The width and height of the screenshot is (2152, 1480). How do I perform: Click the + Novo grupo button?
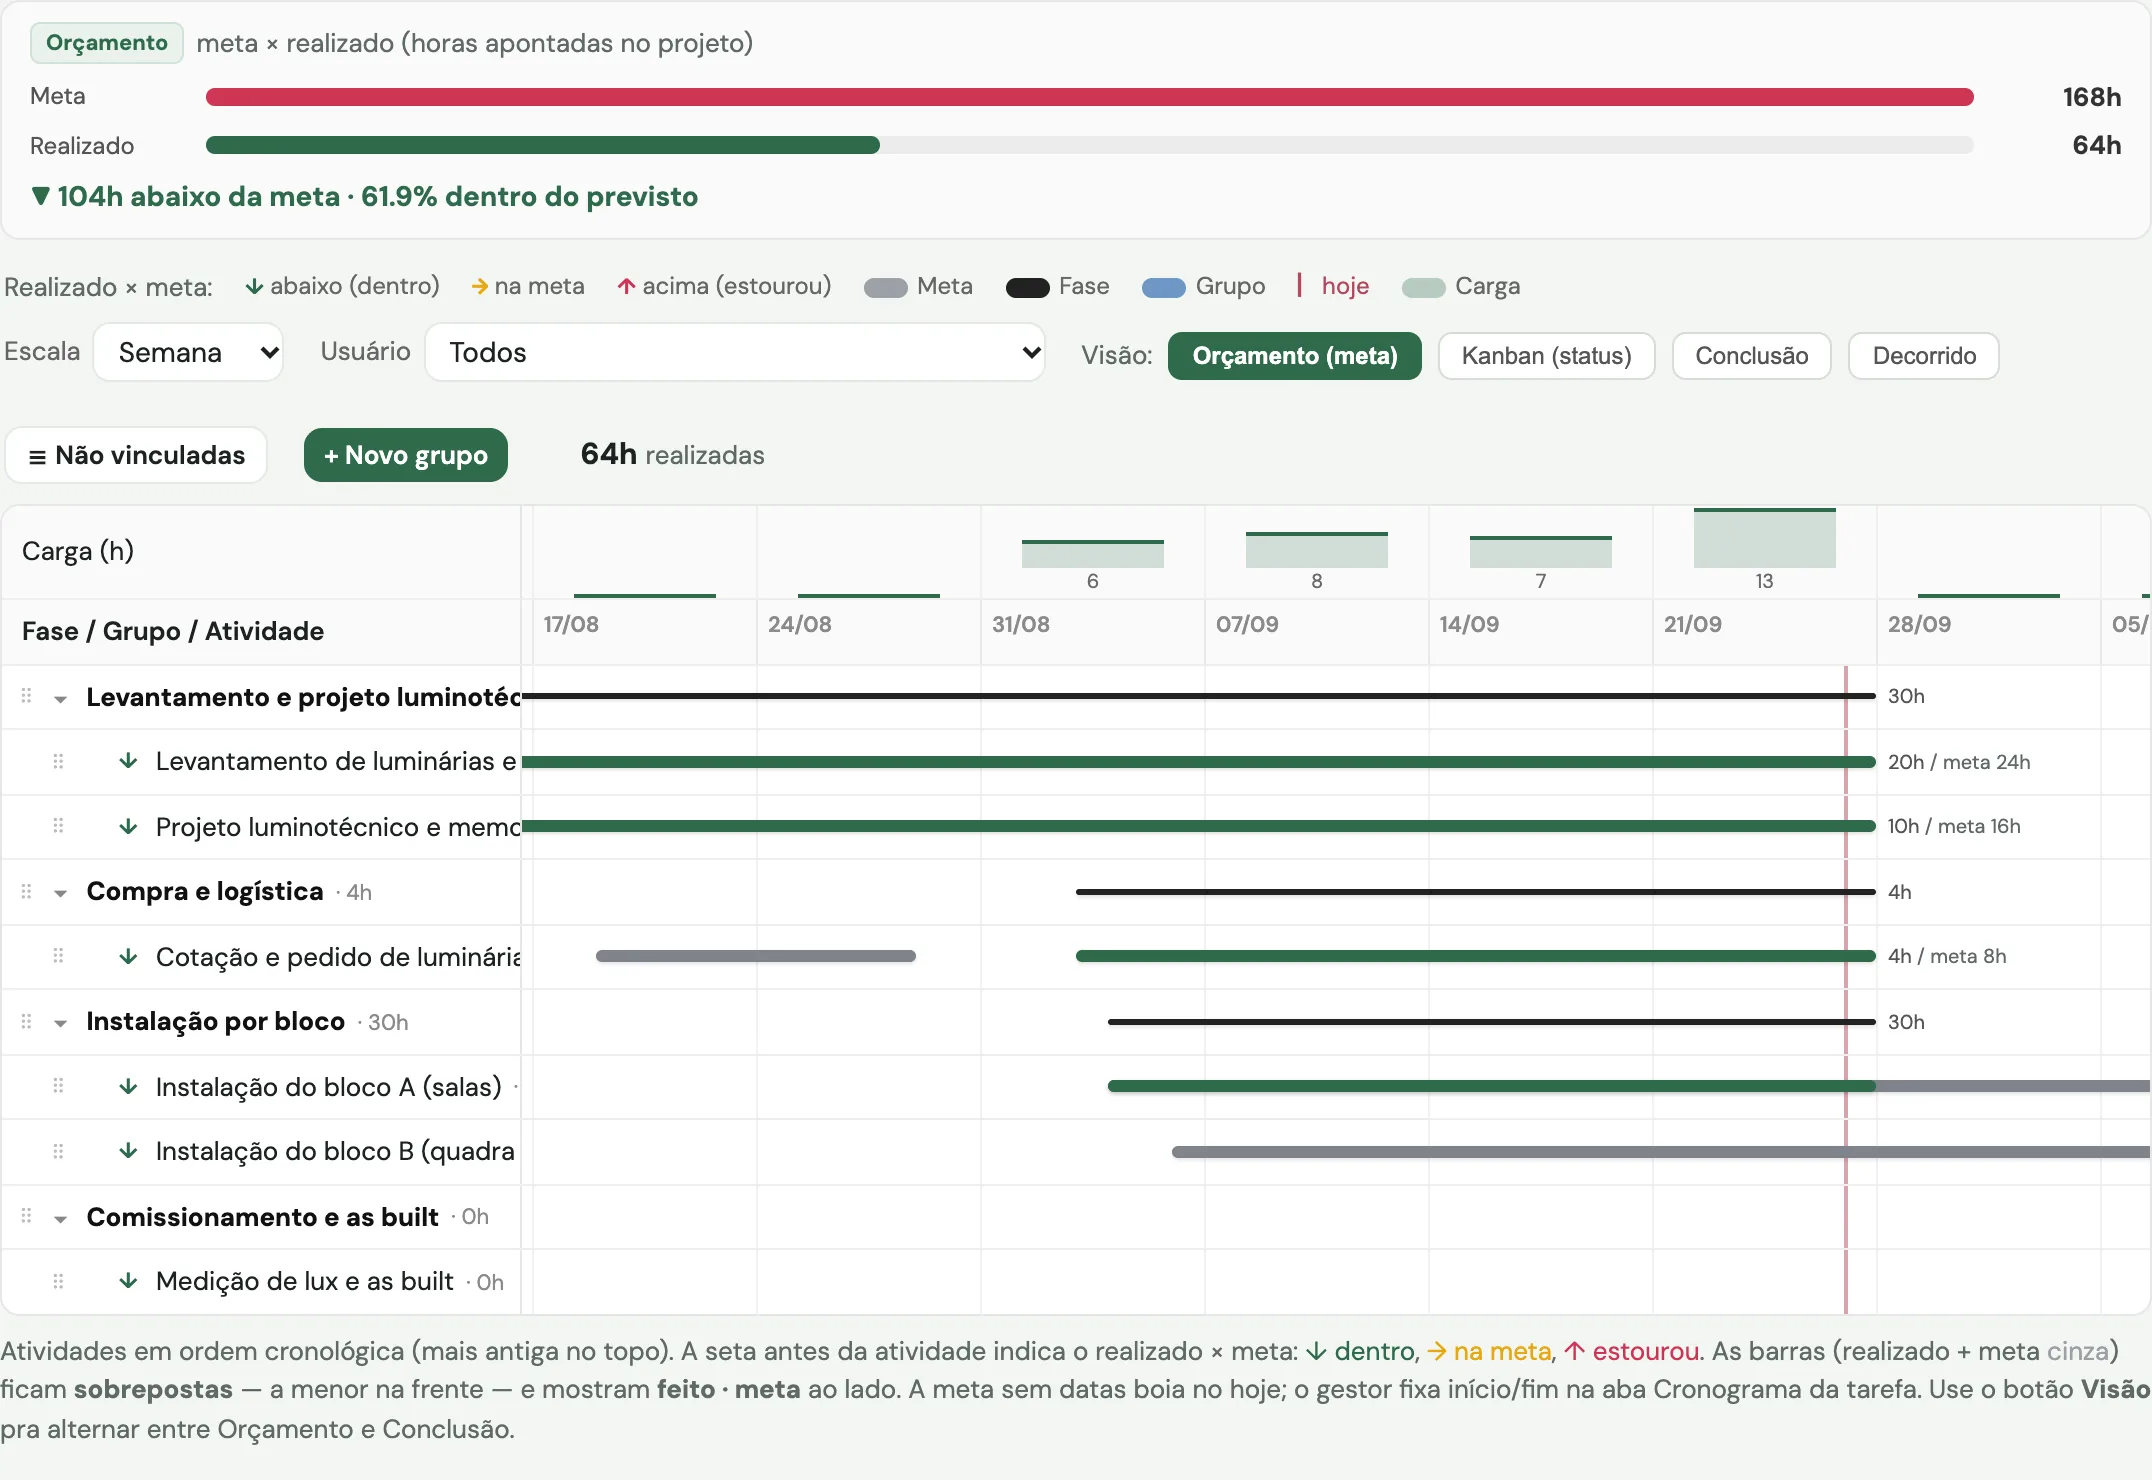click(x=405, y=455)
